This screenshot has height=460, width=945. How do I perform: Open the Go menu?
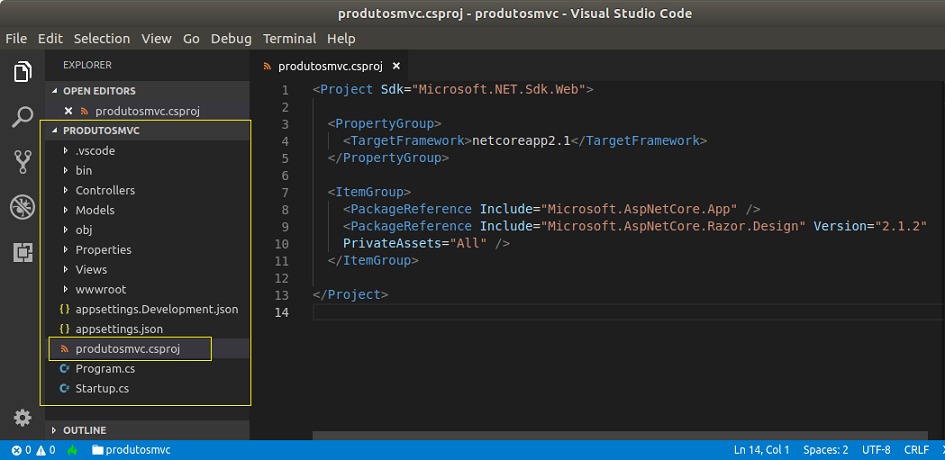point(191,39)
